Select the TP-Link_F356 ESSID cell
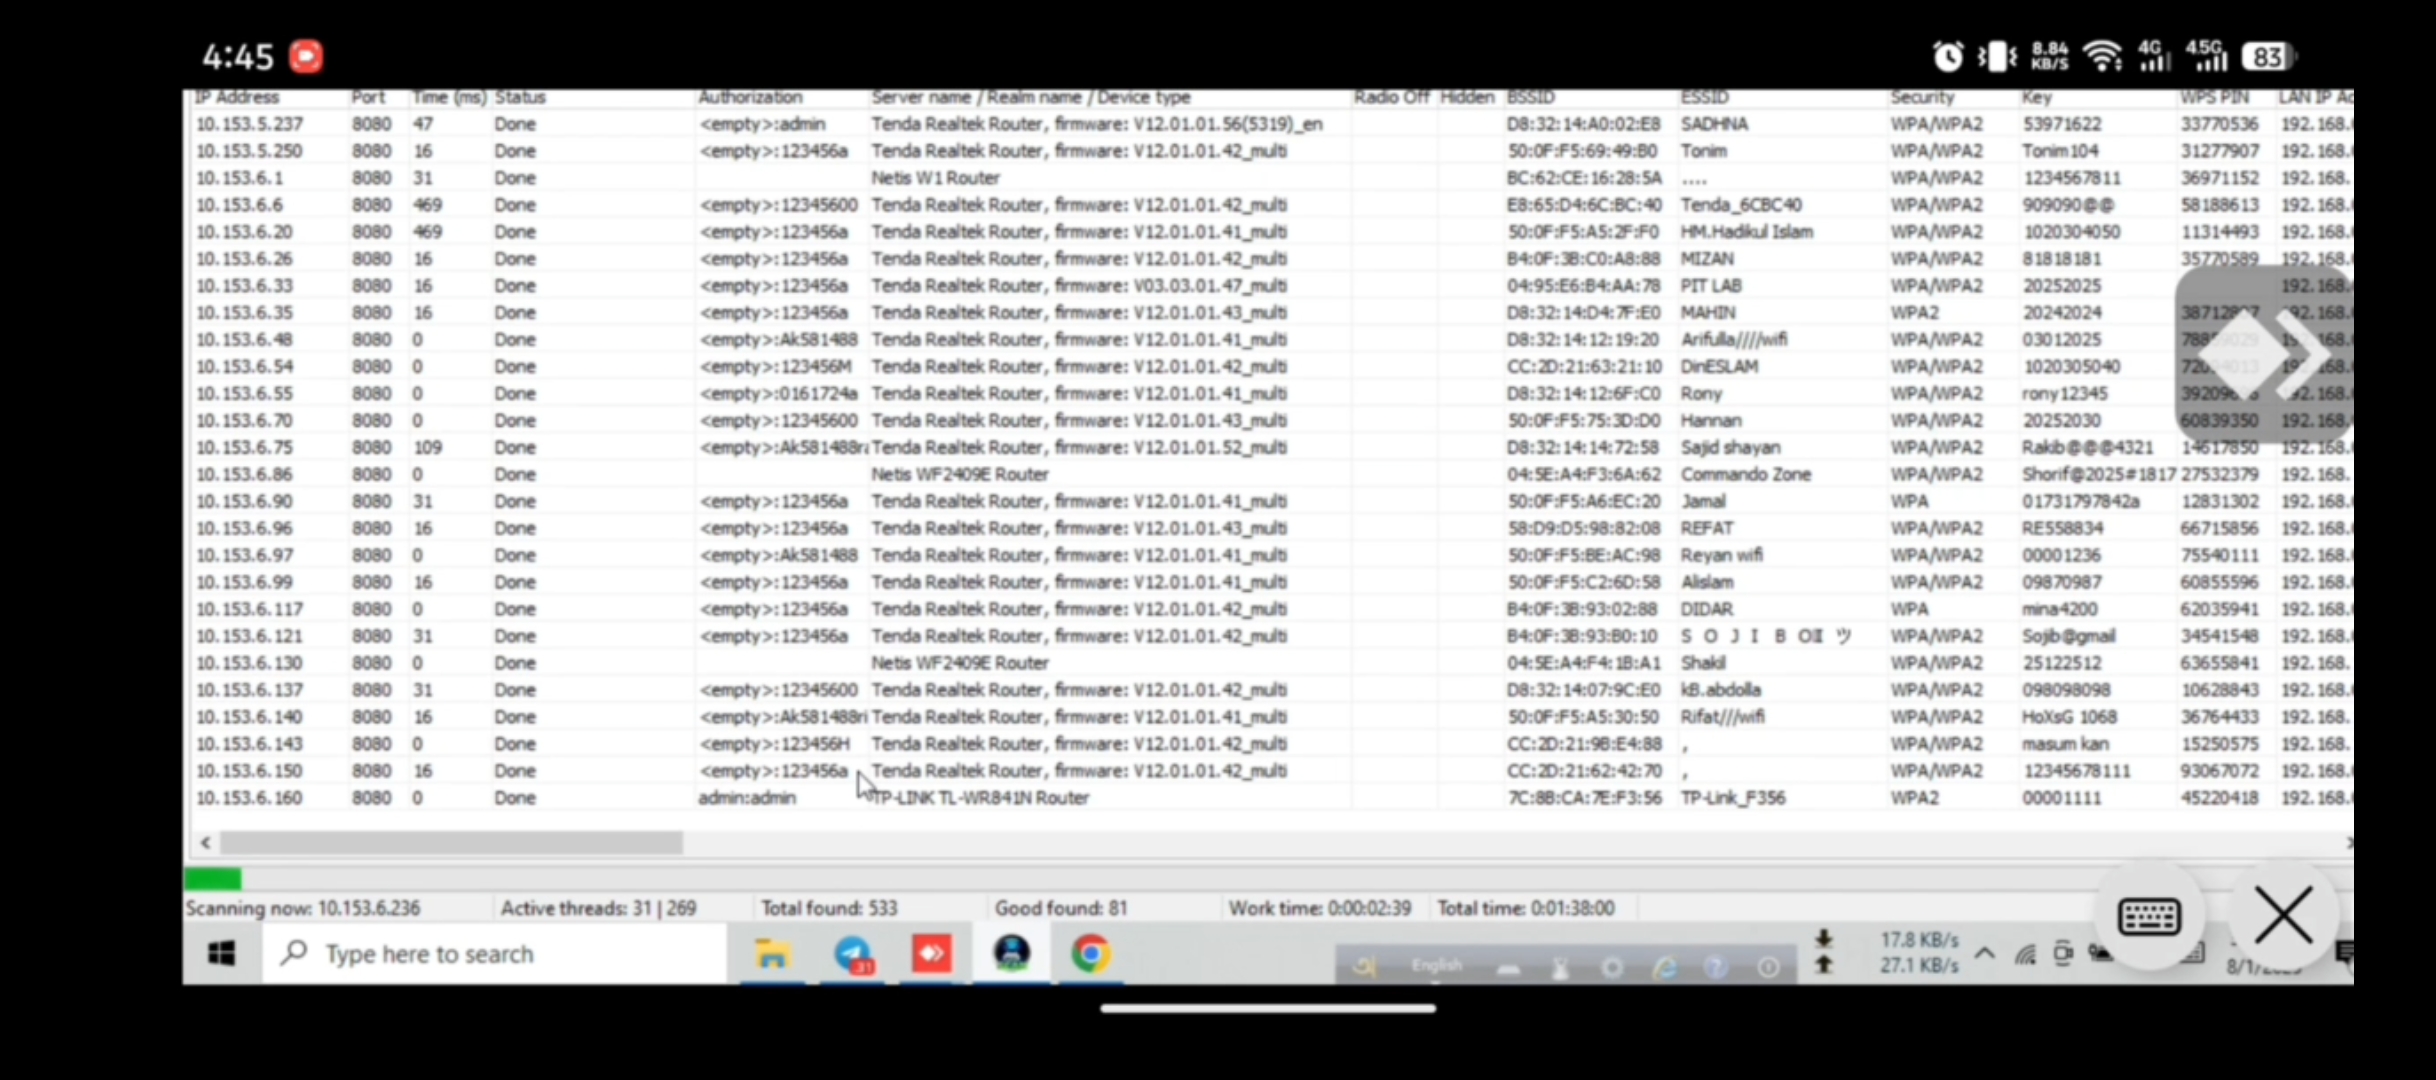 click(x=1733, y=799)
